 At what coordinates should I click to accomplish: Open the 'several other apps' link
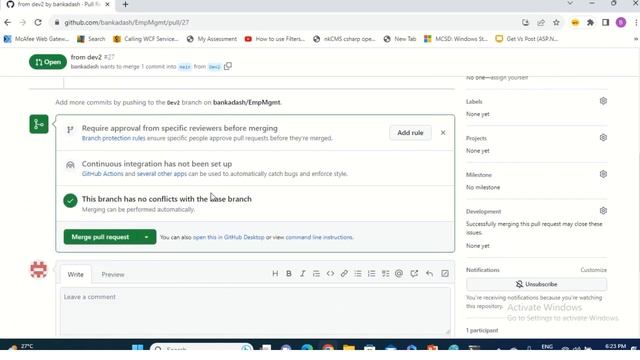[x=162, y=174]
